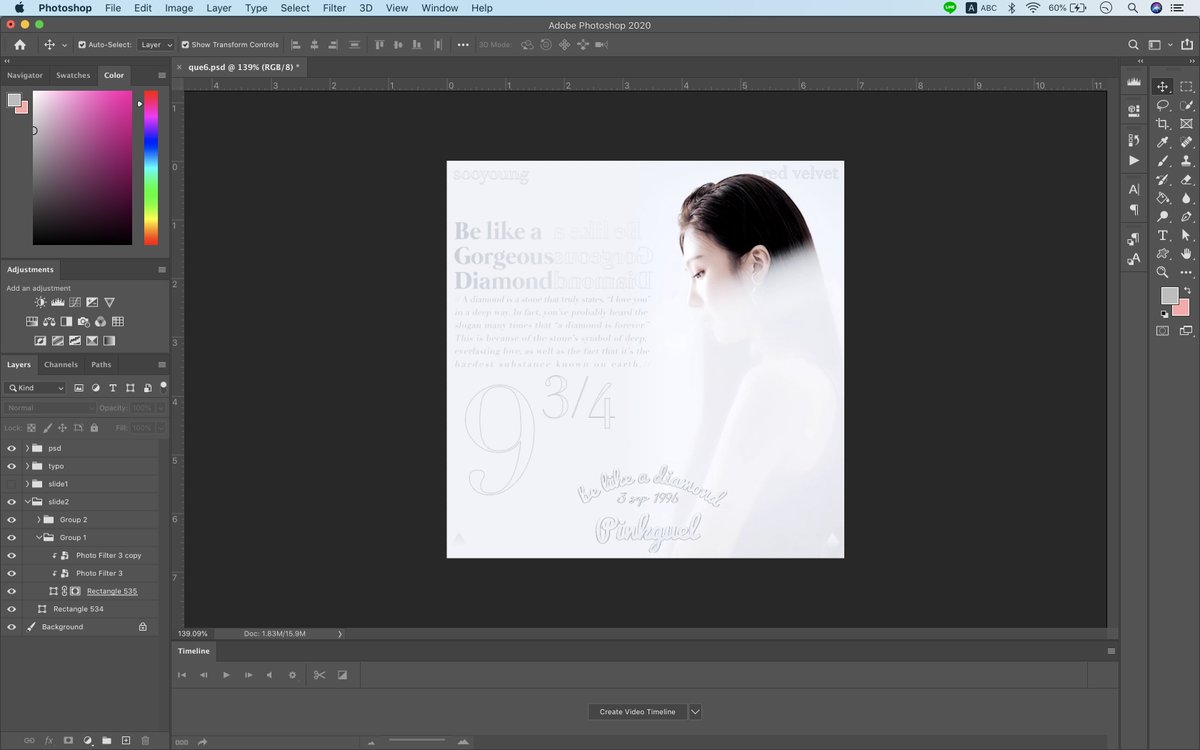
Task: Hide the Background layer
Action: pyautogui.click(x=12, y=627)
